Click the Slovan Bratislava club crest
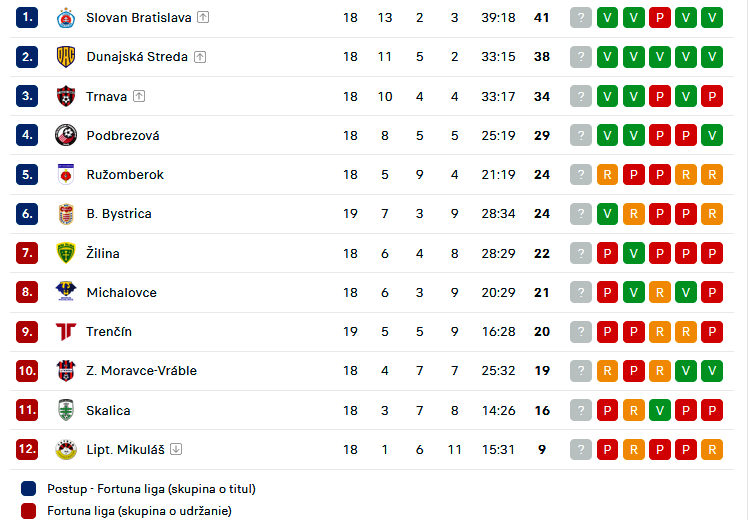This screenshot has width=748, height=520. (x=66, y=18)
